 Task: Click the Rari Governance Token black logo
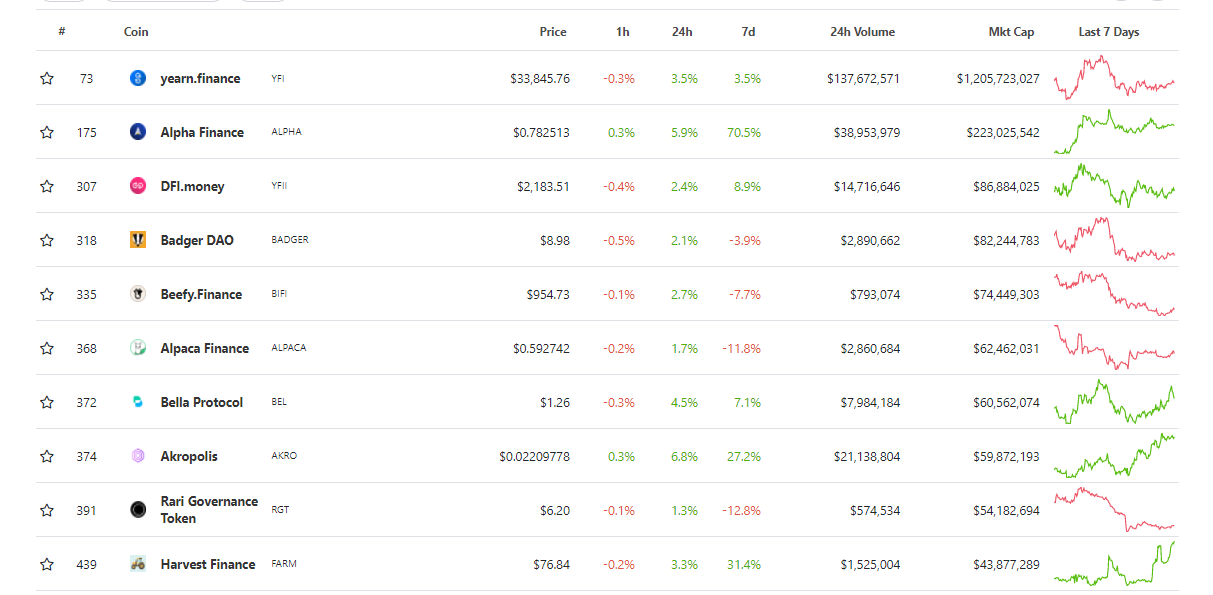click(138, 510)
